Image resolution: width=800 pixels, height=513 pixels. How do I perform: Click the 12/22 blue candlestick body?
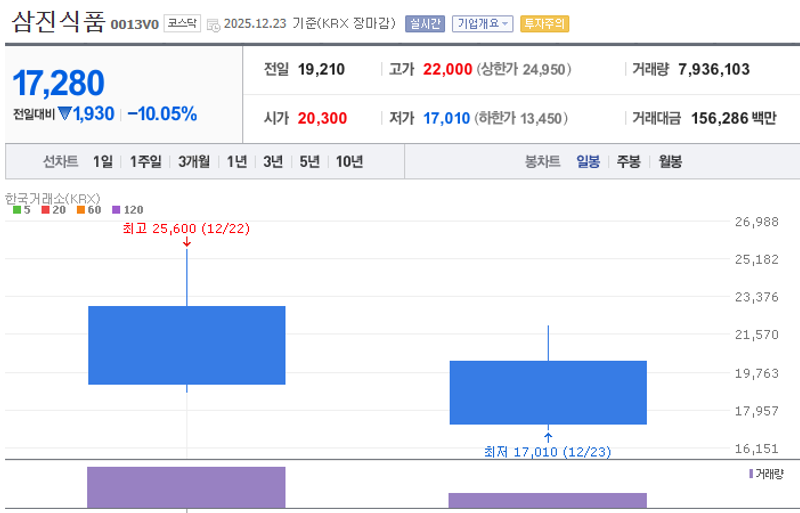coord(187,345)
